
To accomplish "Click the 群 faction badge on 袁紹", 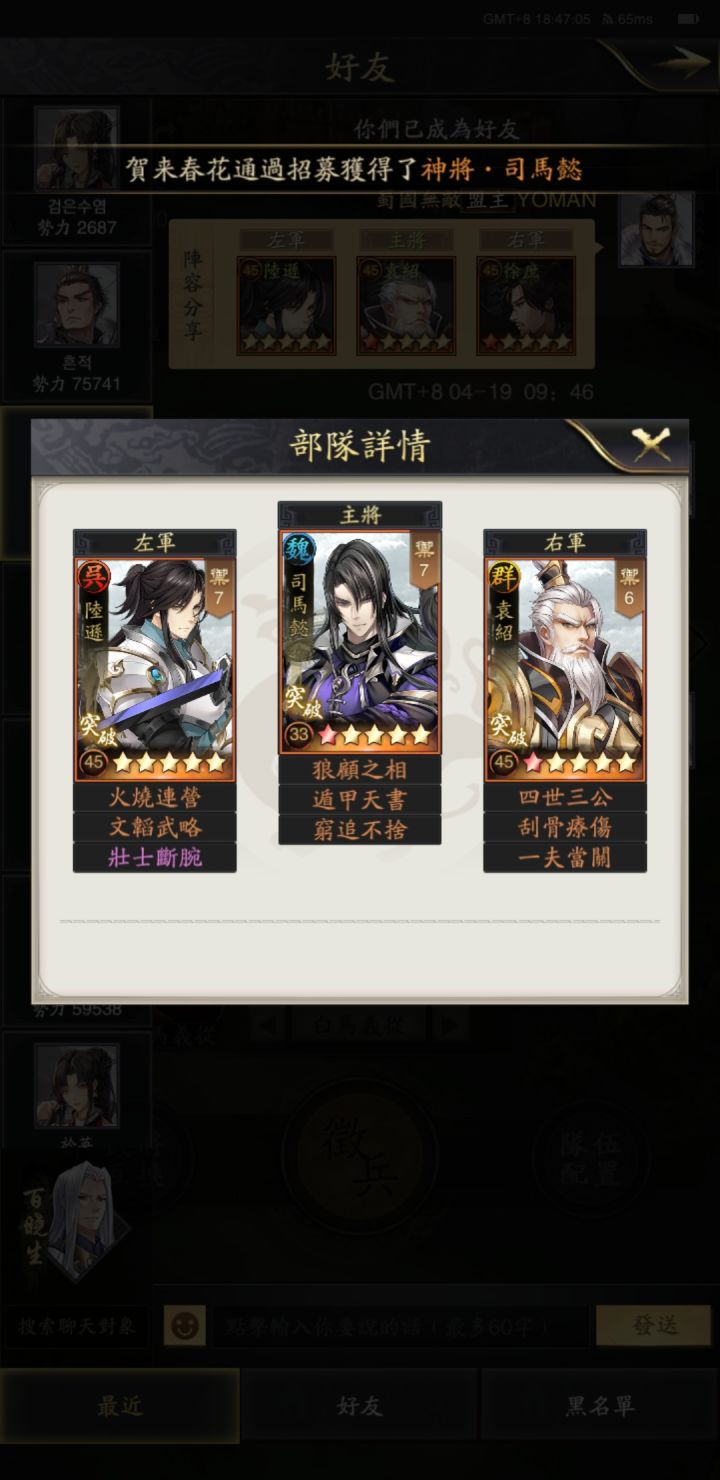I will (503, 575).
